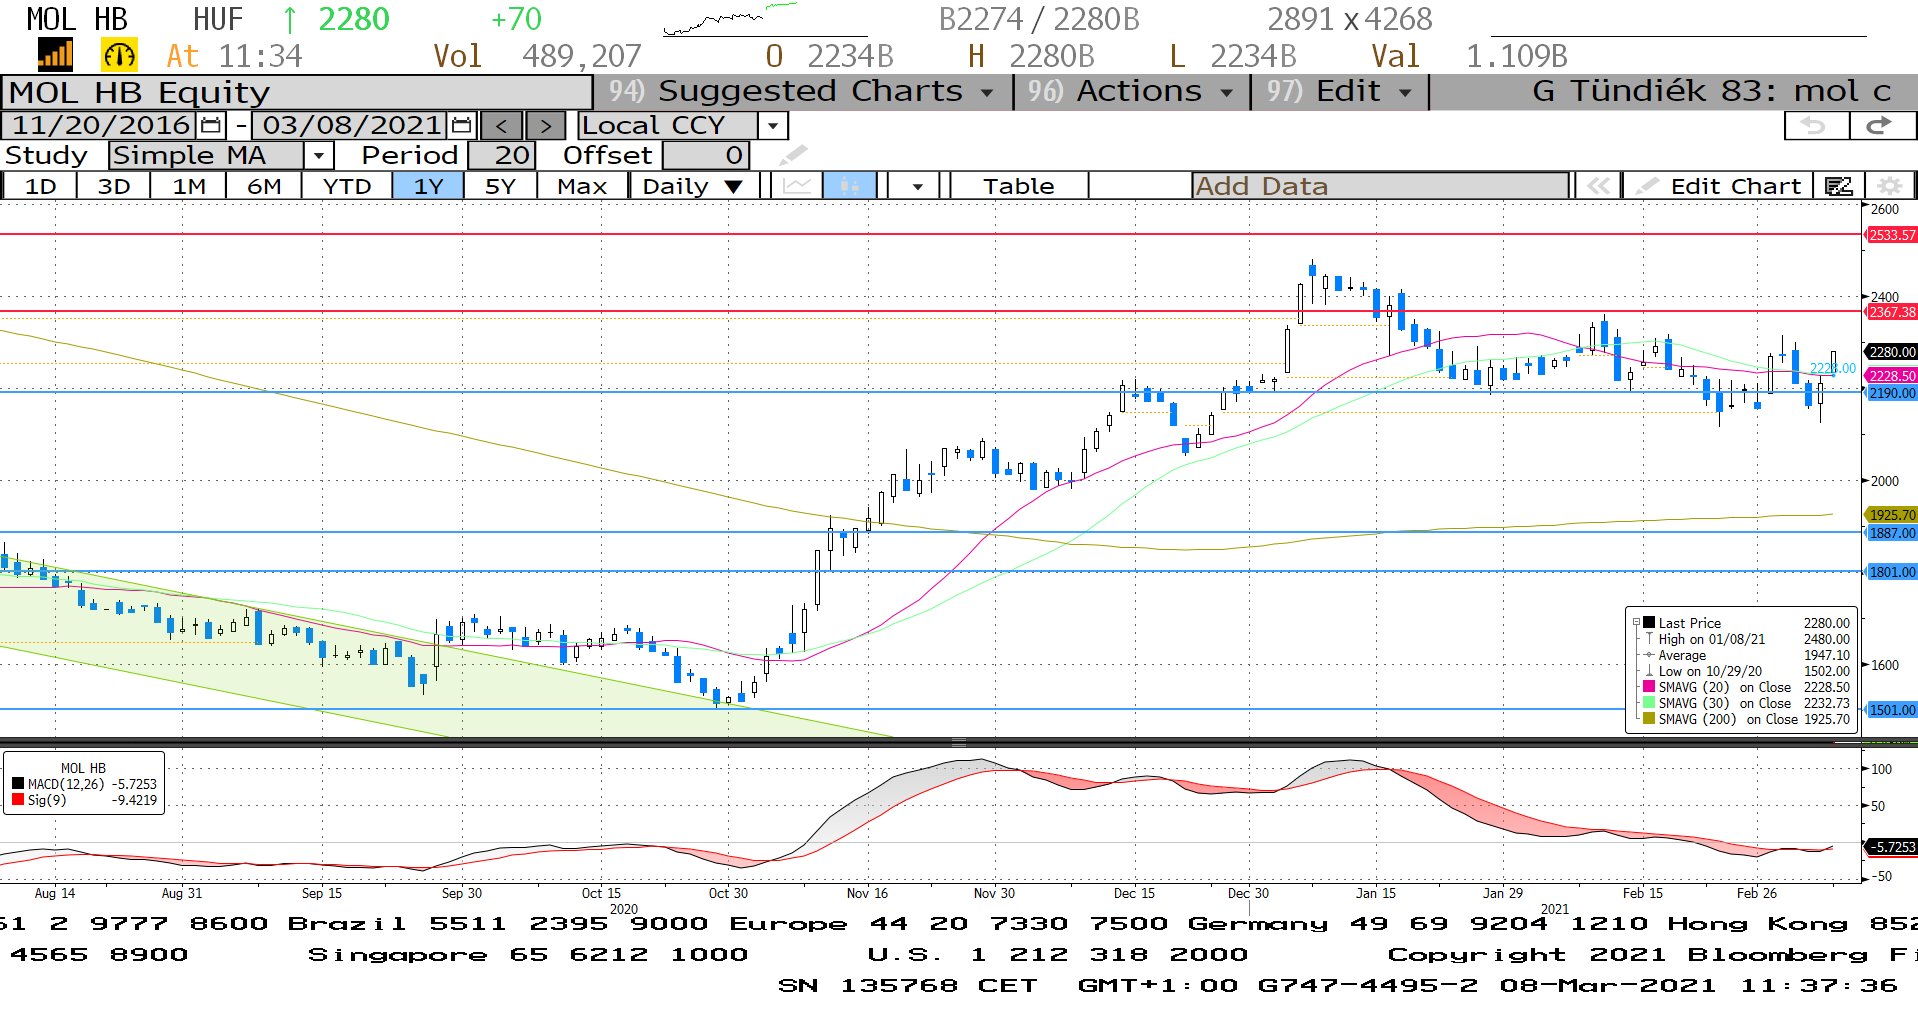The image size is (1918, 1025).
Task: Open the Simple MA study dropdown
Action: tap(318, 156)
